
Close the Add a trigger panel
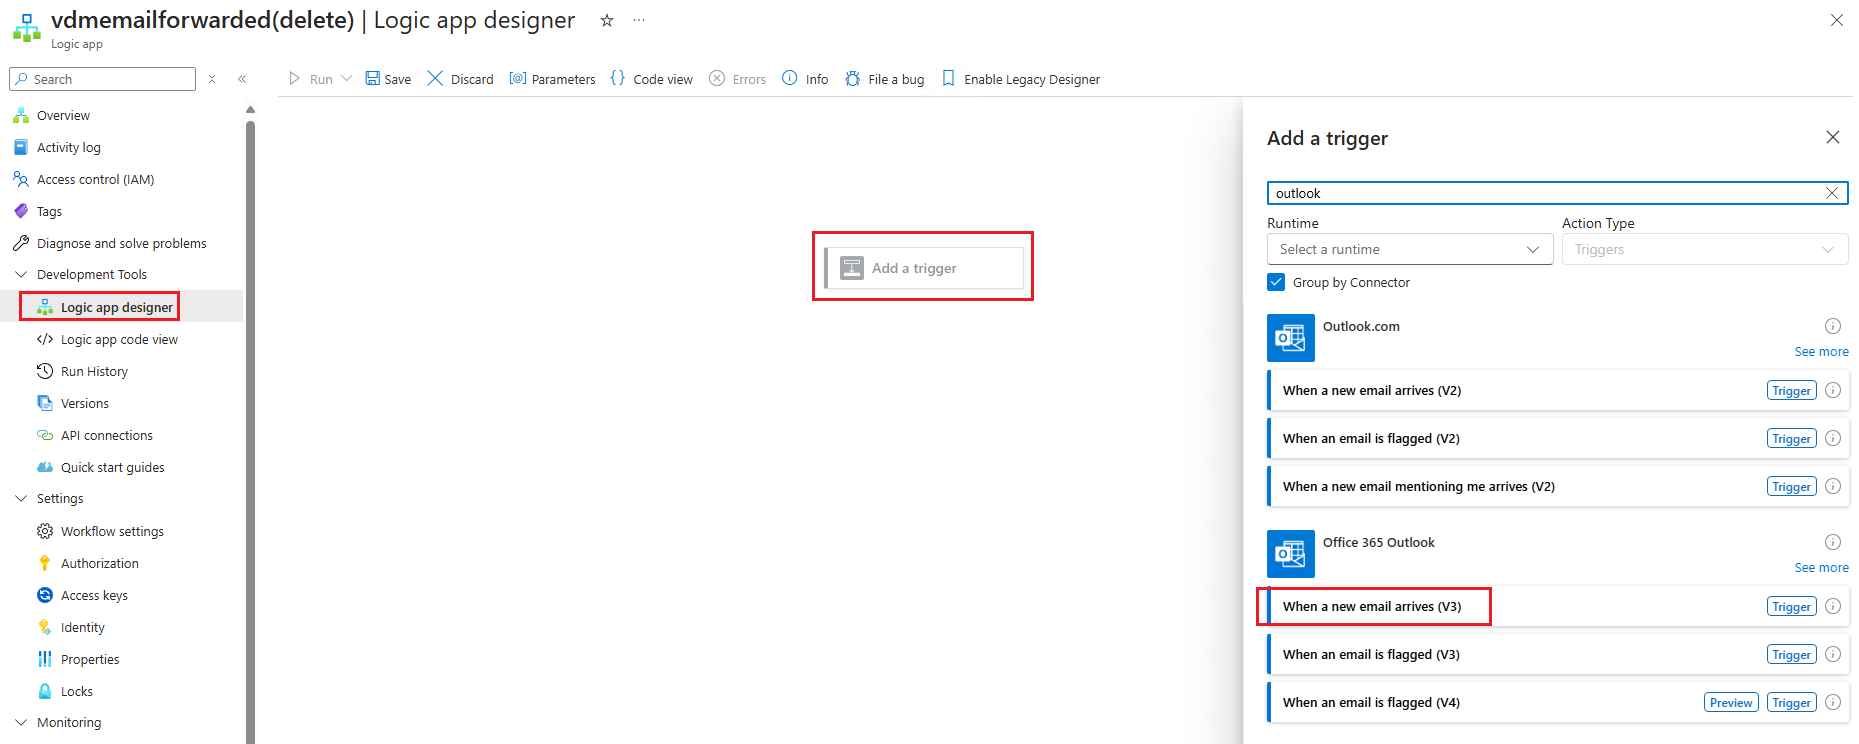point(1833,137)
